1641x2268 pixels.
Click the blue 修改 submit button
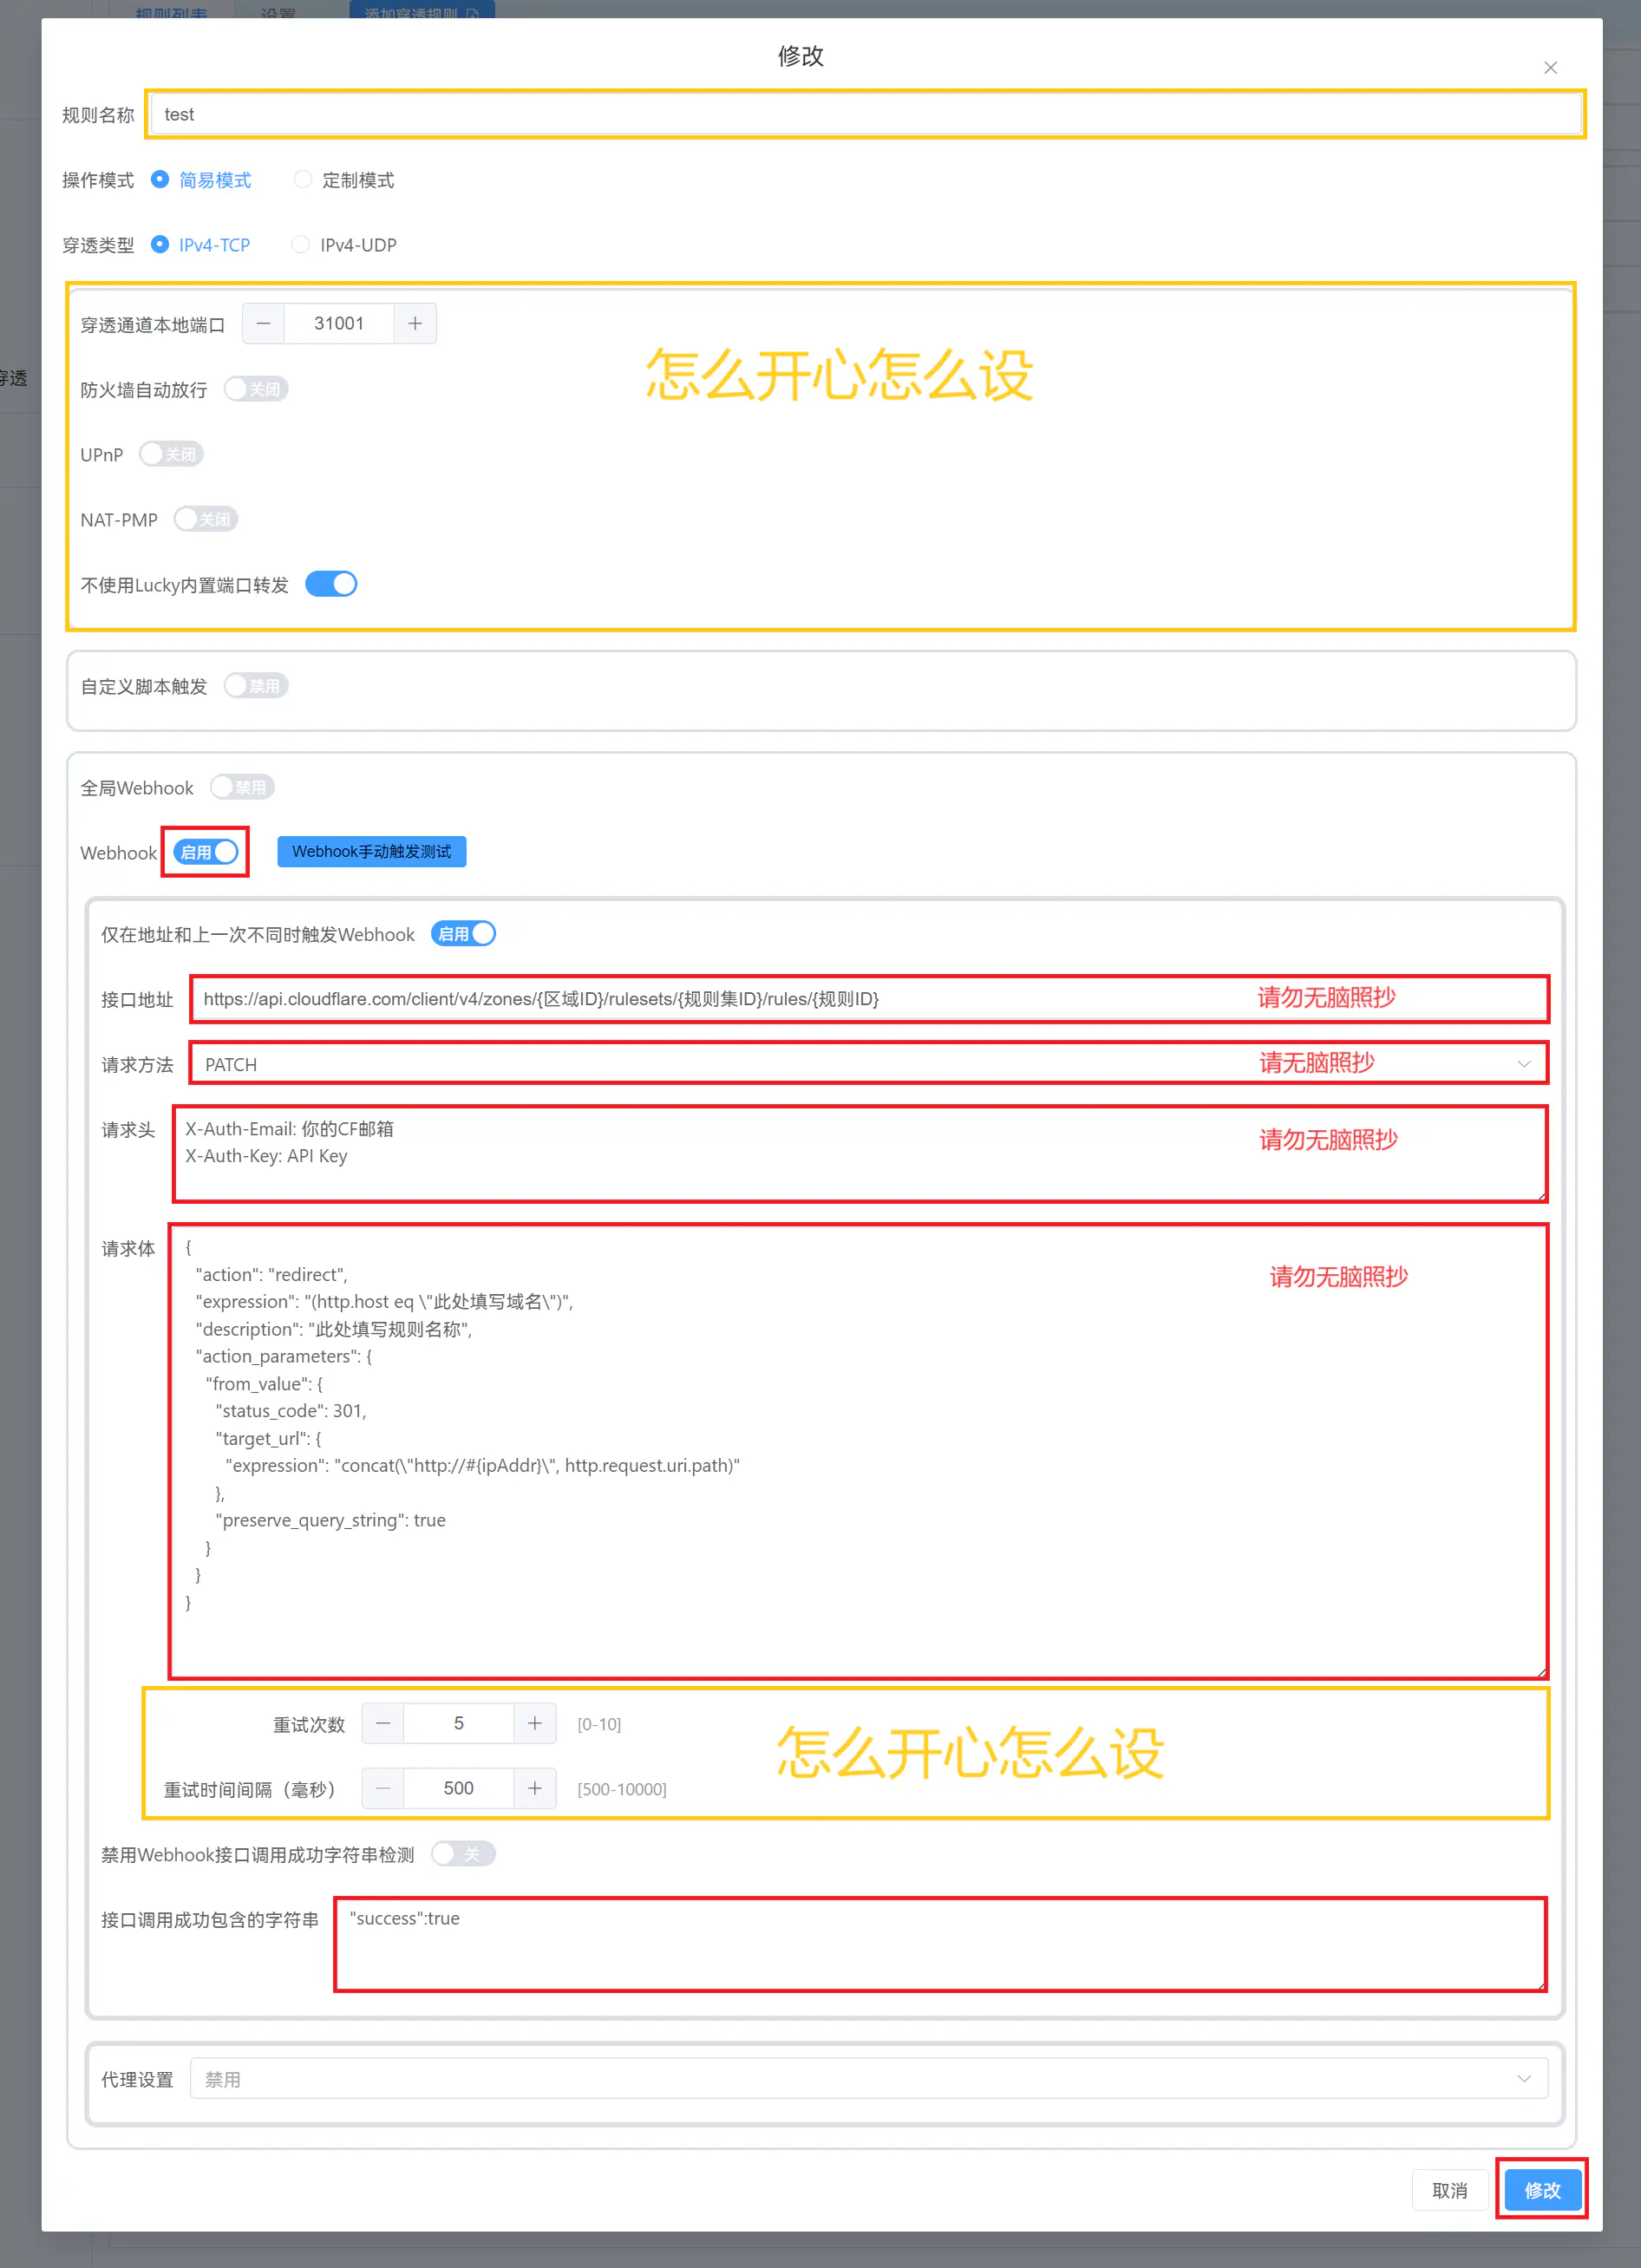(1541, 2190)
